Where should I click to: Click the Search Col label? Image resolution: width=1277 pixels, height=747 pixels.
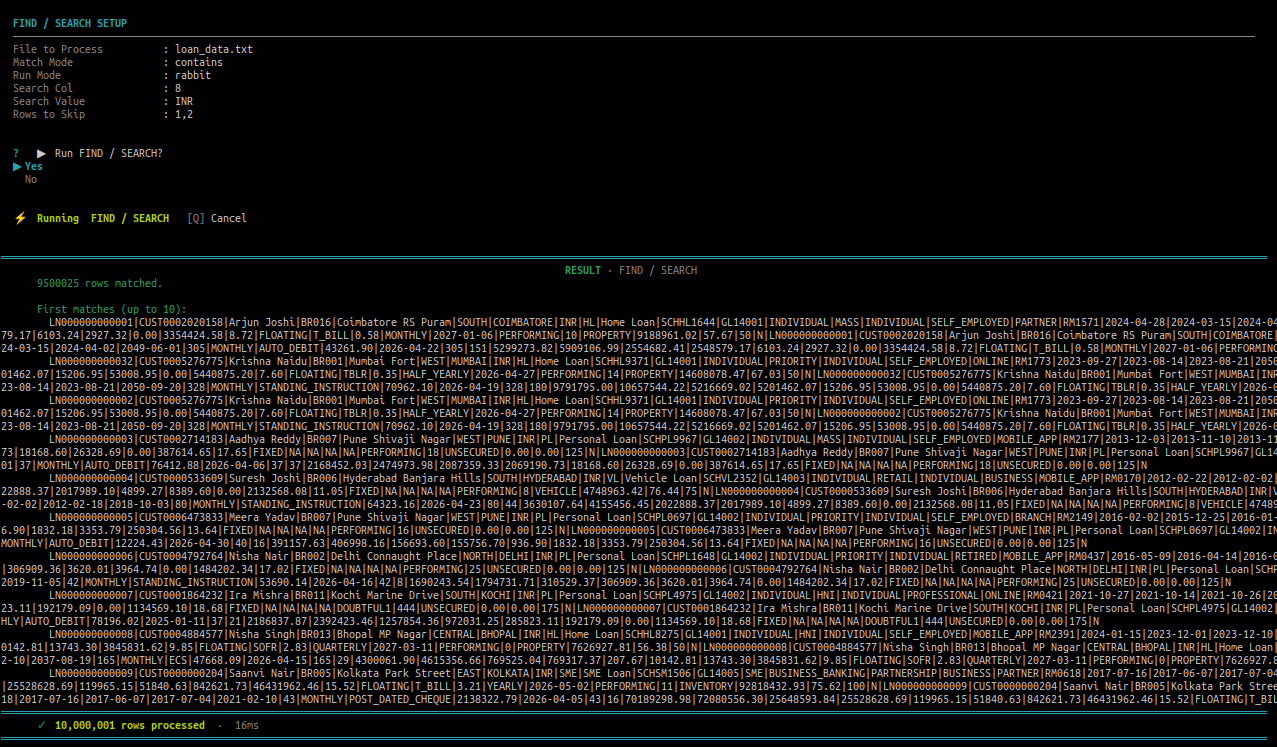point(41,88)
